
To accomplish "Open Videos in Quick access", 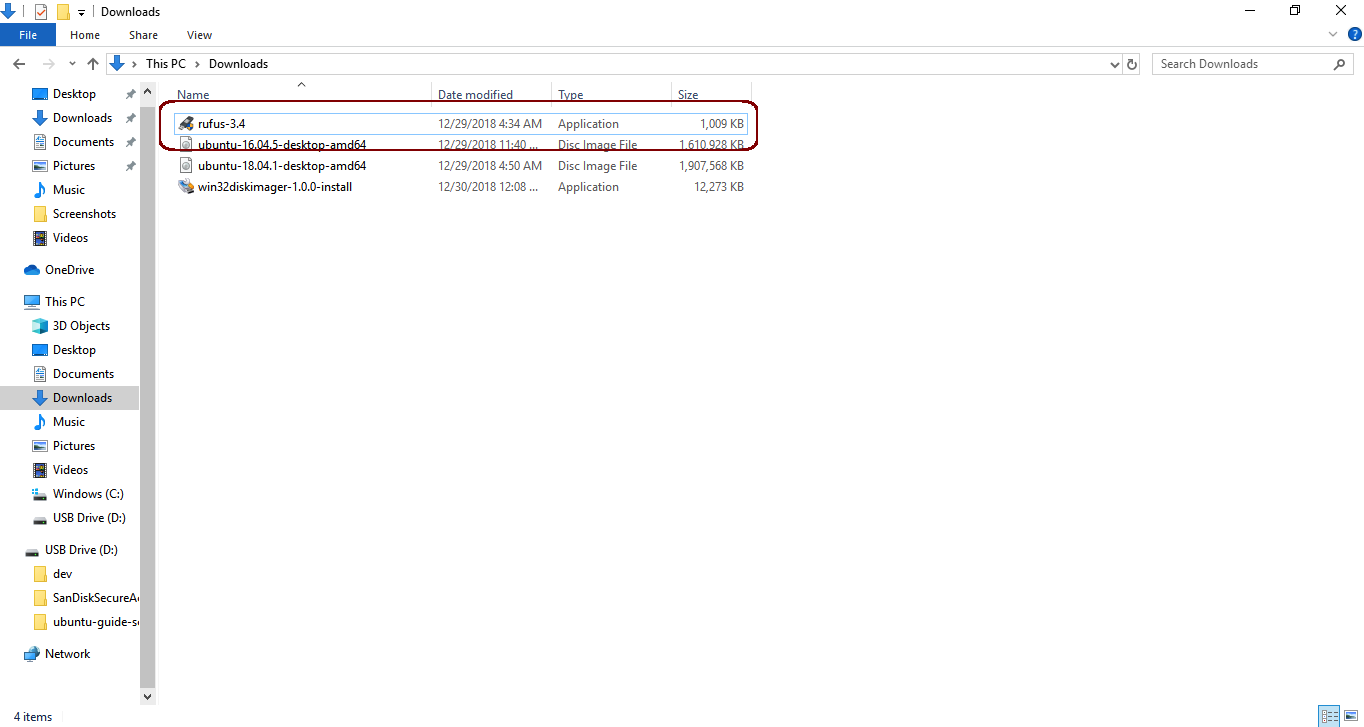I will pos(70,238).
